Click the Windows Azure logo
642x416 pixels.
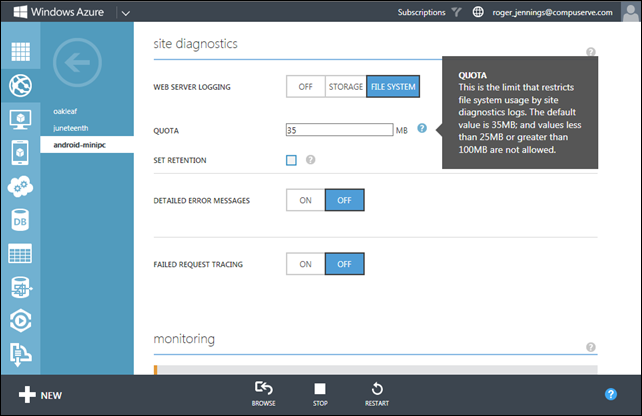coord(59,12)
